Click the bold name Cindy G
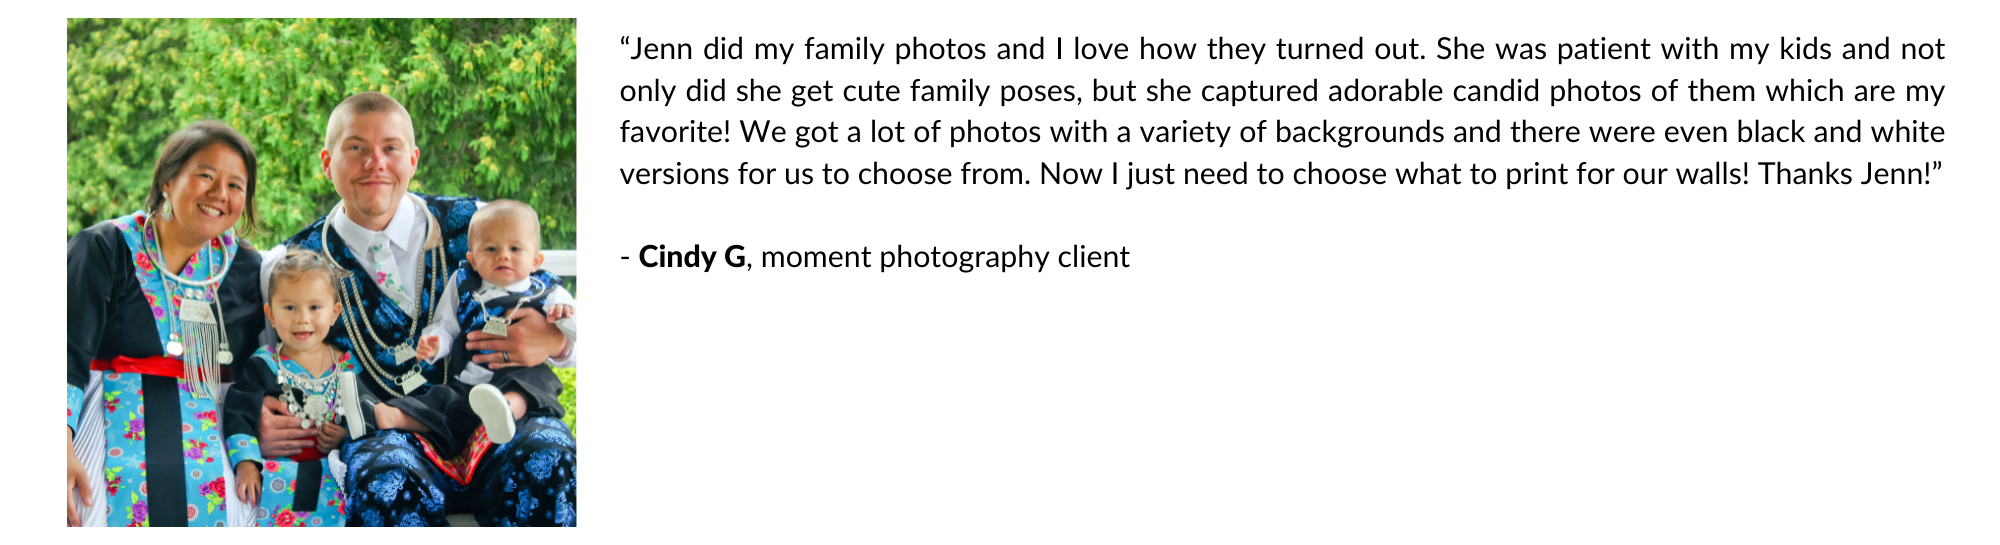 [x=692, y=257]
